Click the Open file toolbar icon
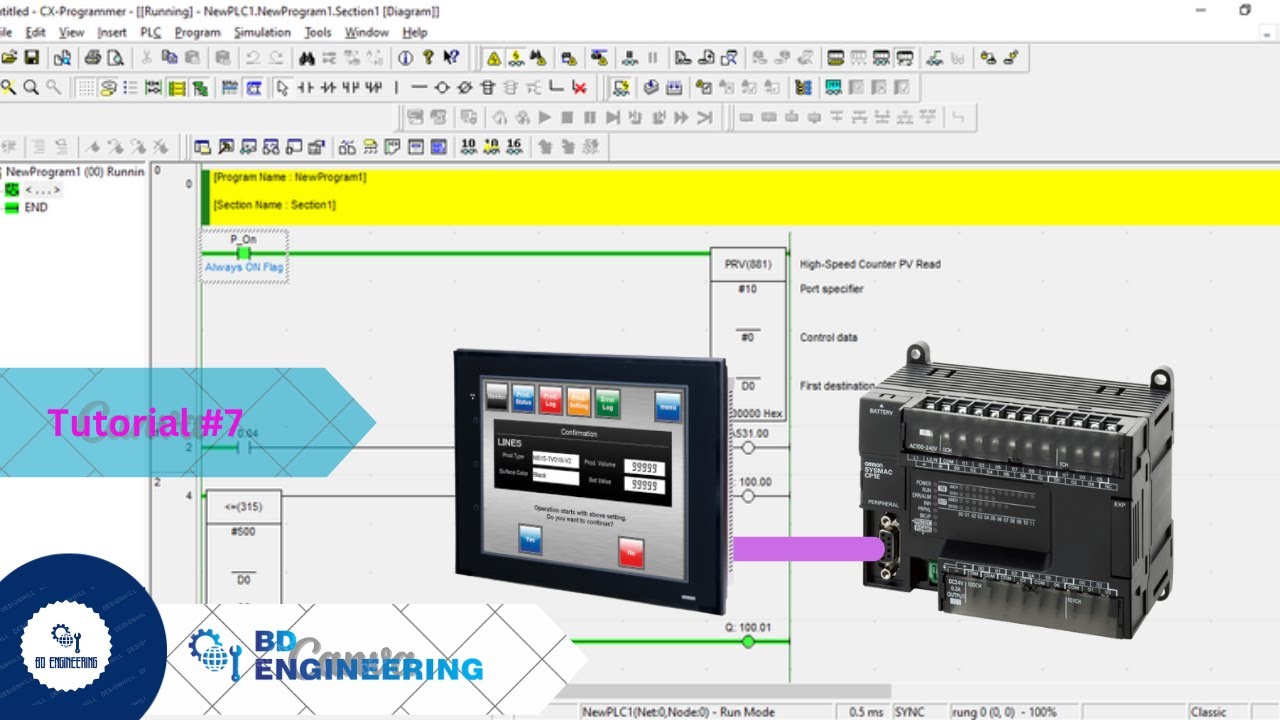This screenshot has height=720, width=1280. click(x=9, y=57)
